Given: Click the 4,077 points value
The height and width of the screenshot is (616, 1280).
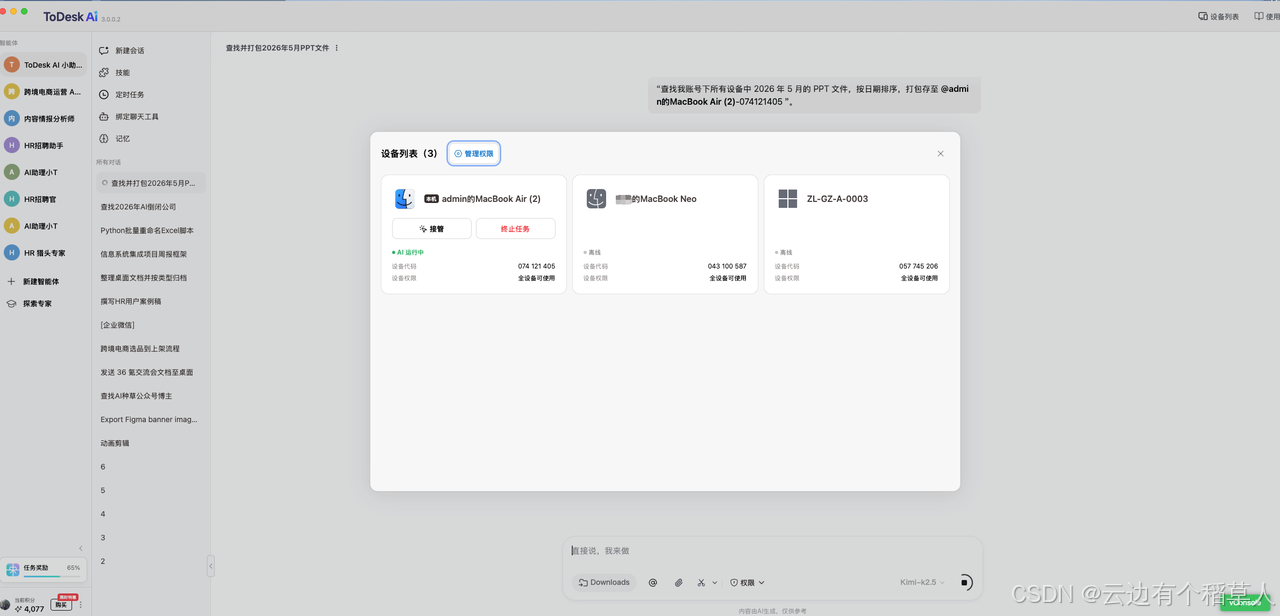Looking at the screenshot, I should (33, 609).
